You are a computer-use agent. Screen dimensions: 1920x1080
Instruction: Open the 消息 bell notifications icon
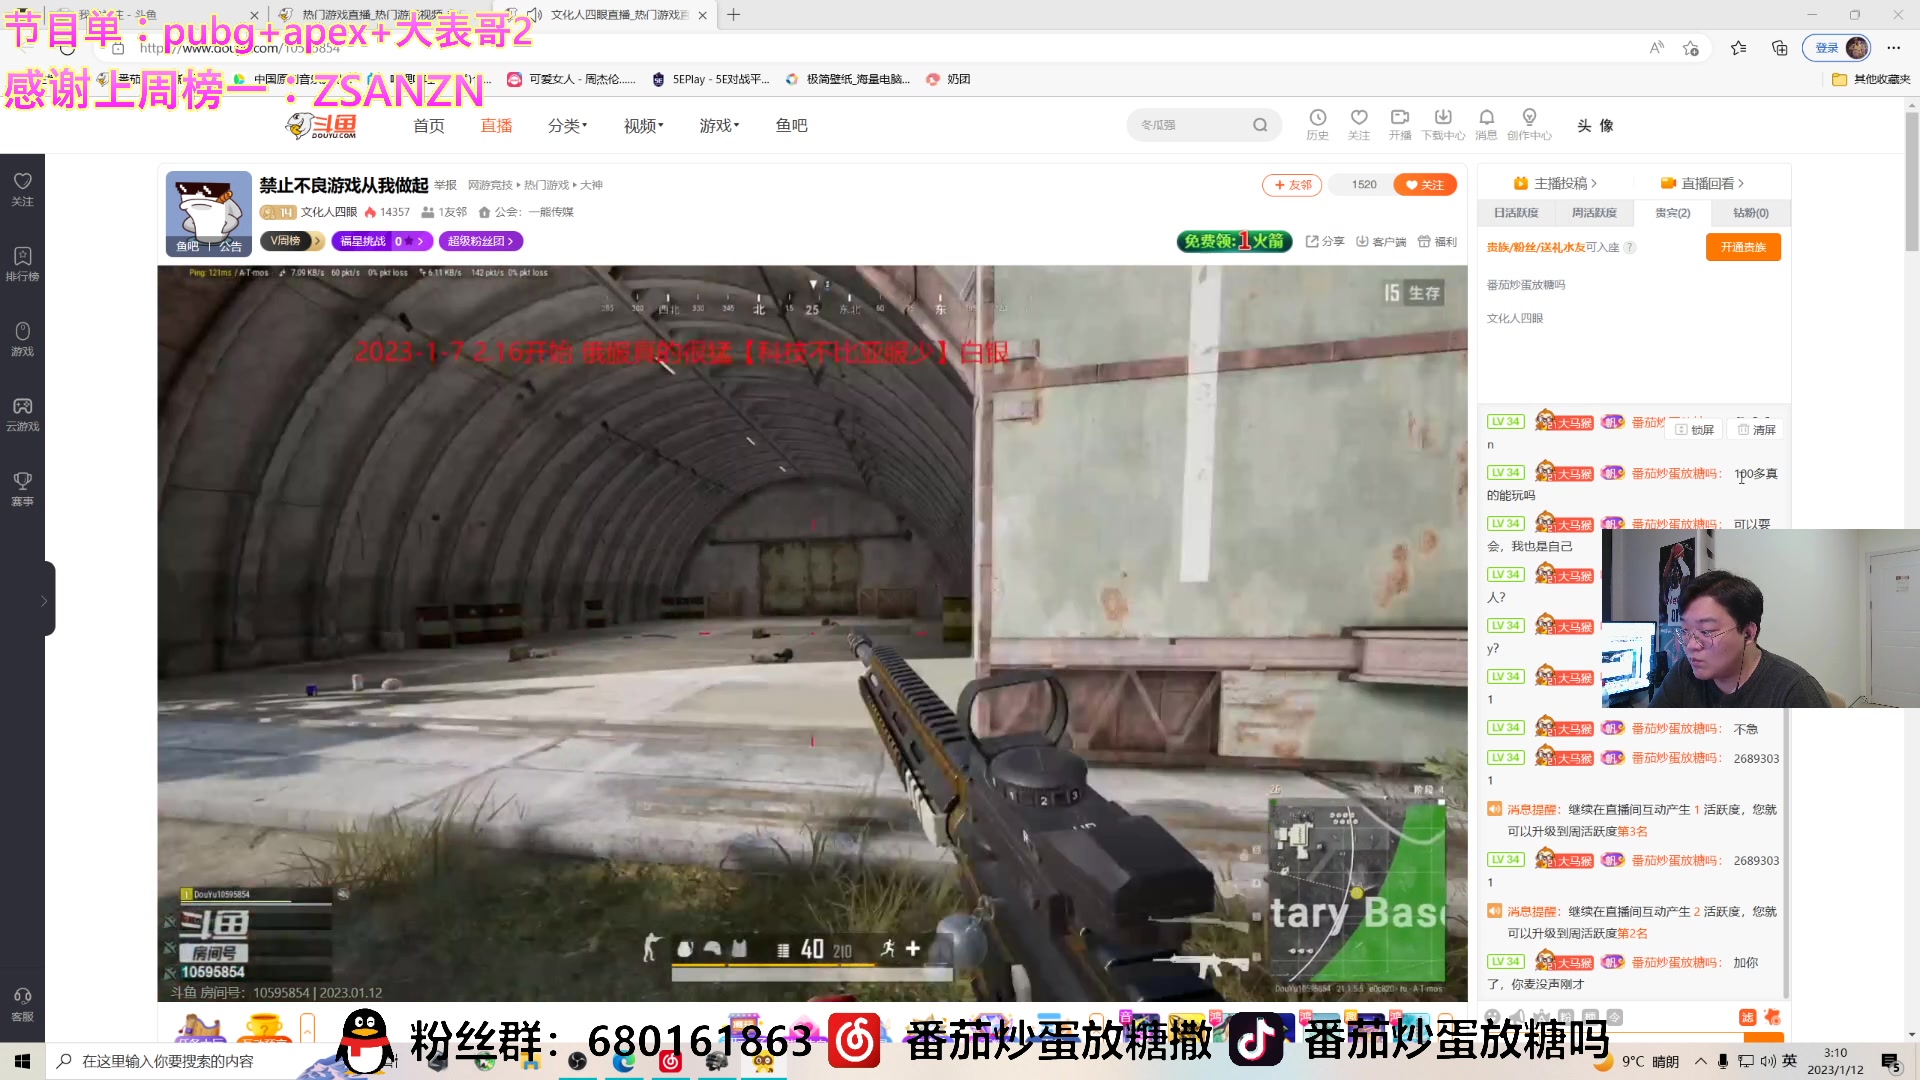1486,125
